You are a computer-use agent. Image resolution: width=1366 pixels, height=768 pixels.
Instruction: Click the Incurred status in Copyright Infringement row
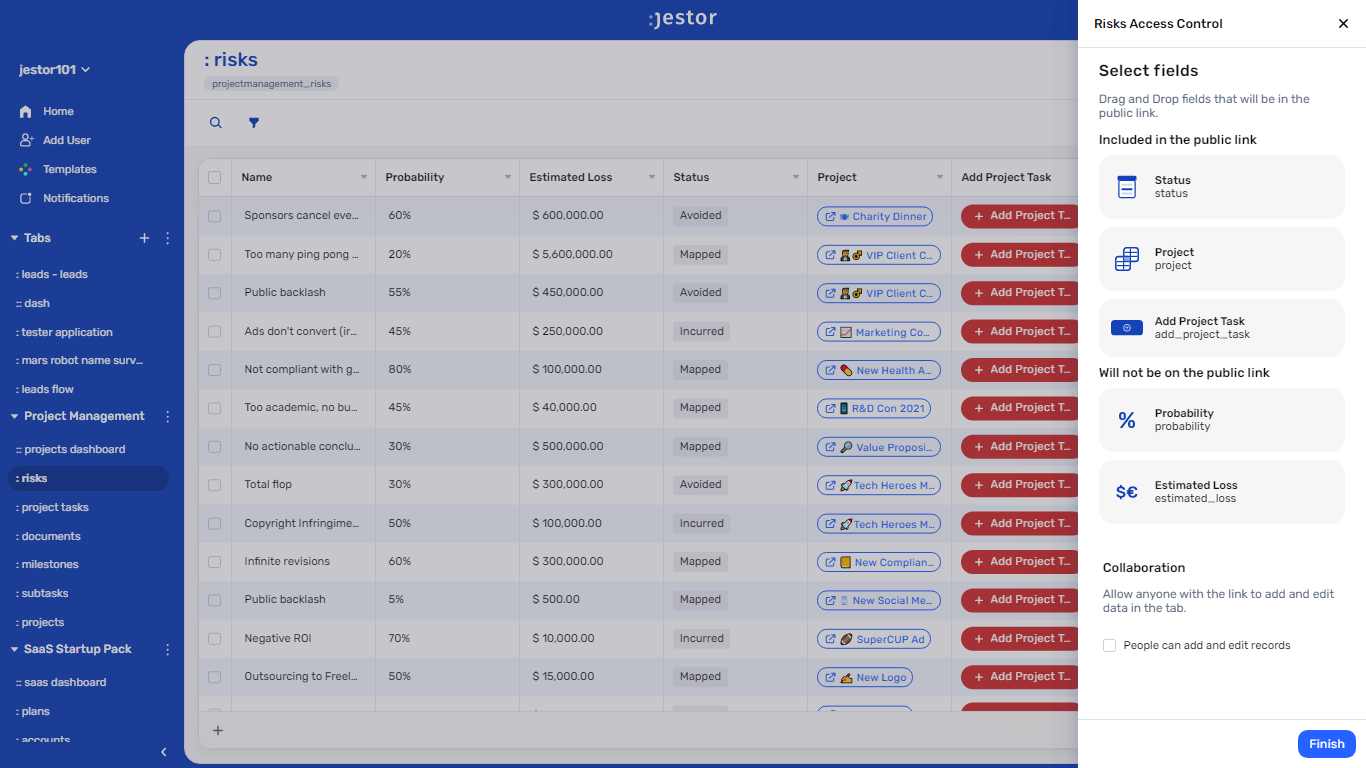click(701, 523)
